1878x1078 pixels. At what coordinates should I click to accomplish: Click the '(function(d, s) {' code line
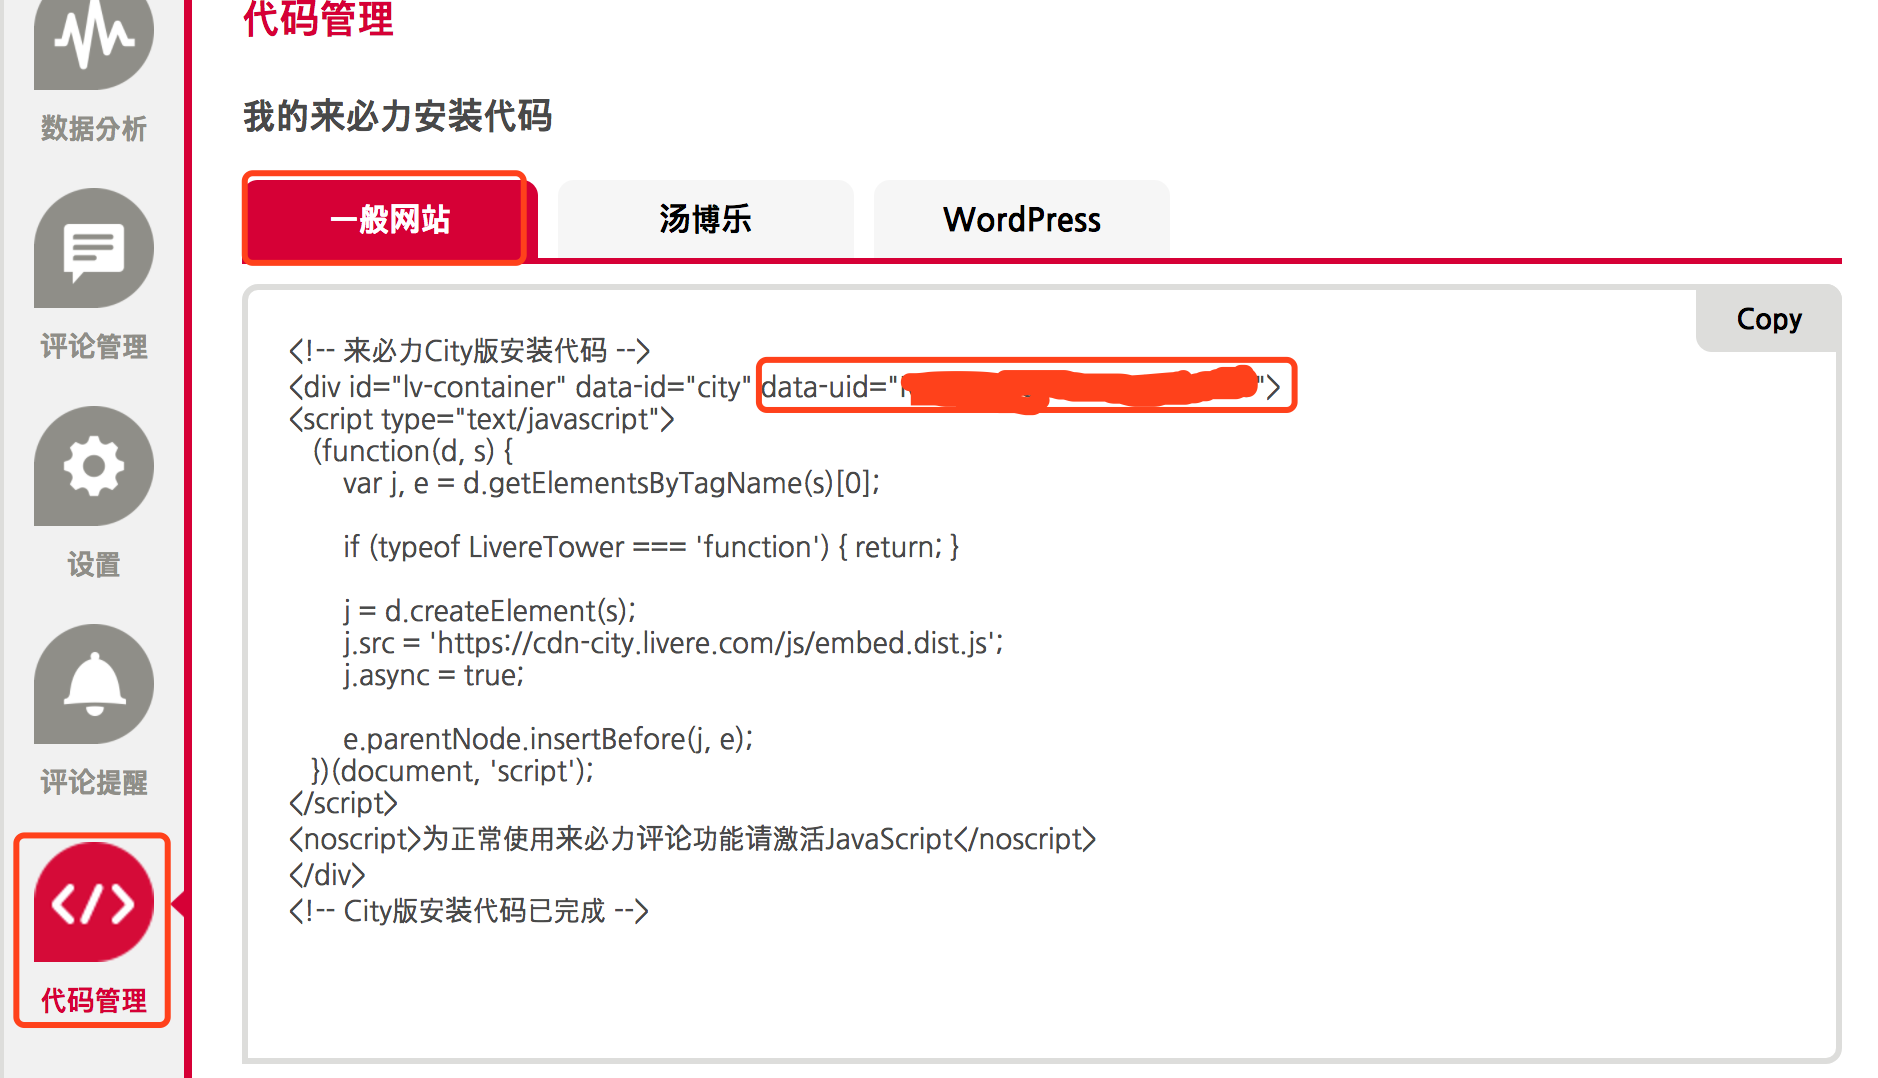413,451
